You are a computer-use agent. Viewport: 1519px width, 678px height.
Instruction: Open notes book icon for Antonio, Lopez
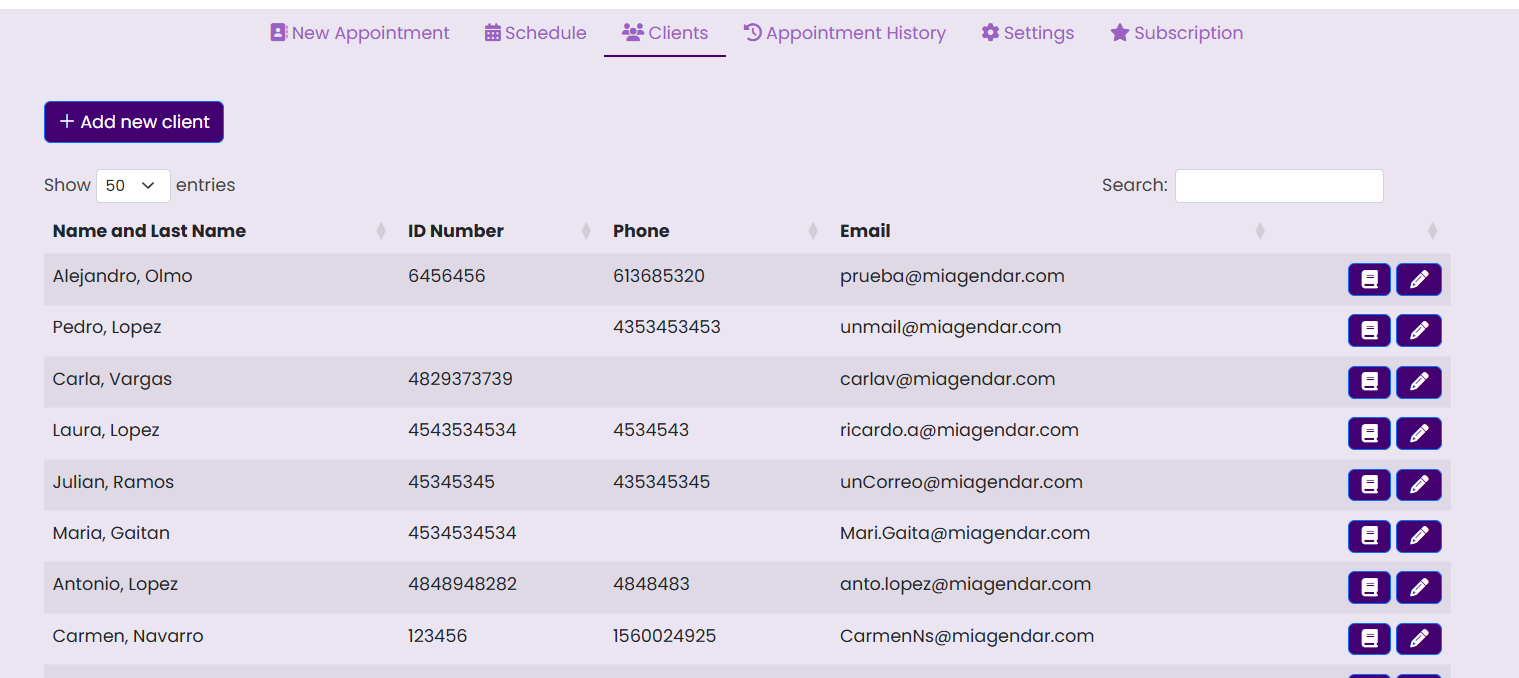1369,588
